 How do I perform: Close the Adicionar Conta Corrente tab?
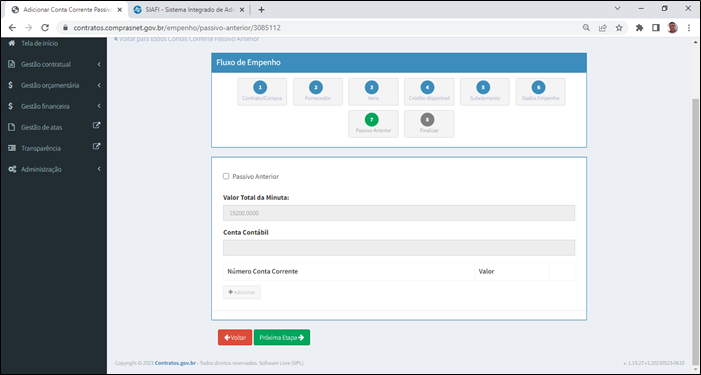(119, 9)
